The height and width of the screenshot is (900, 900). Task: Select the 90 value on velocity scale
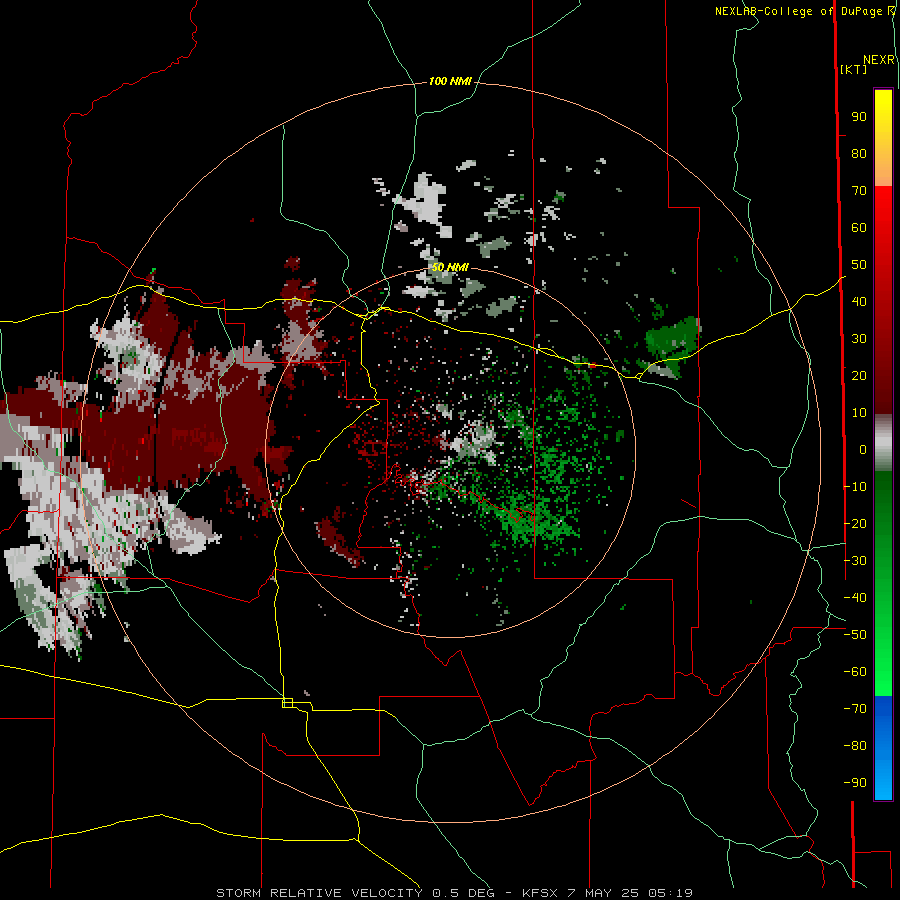click(859, 117)
